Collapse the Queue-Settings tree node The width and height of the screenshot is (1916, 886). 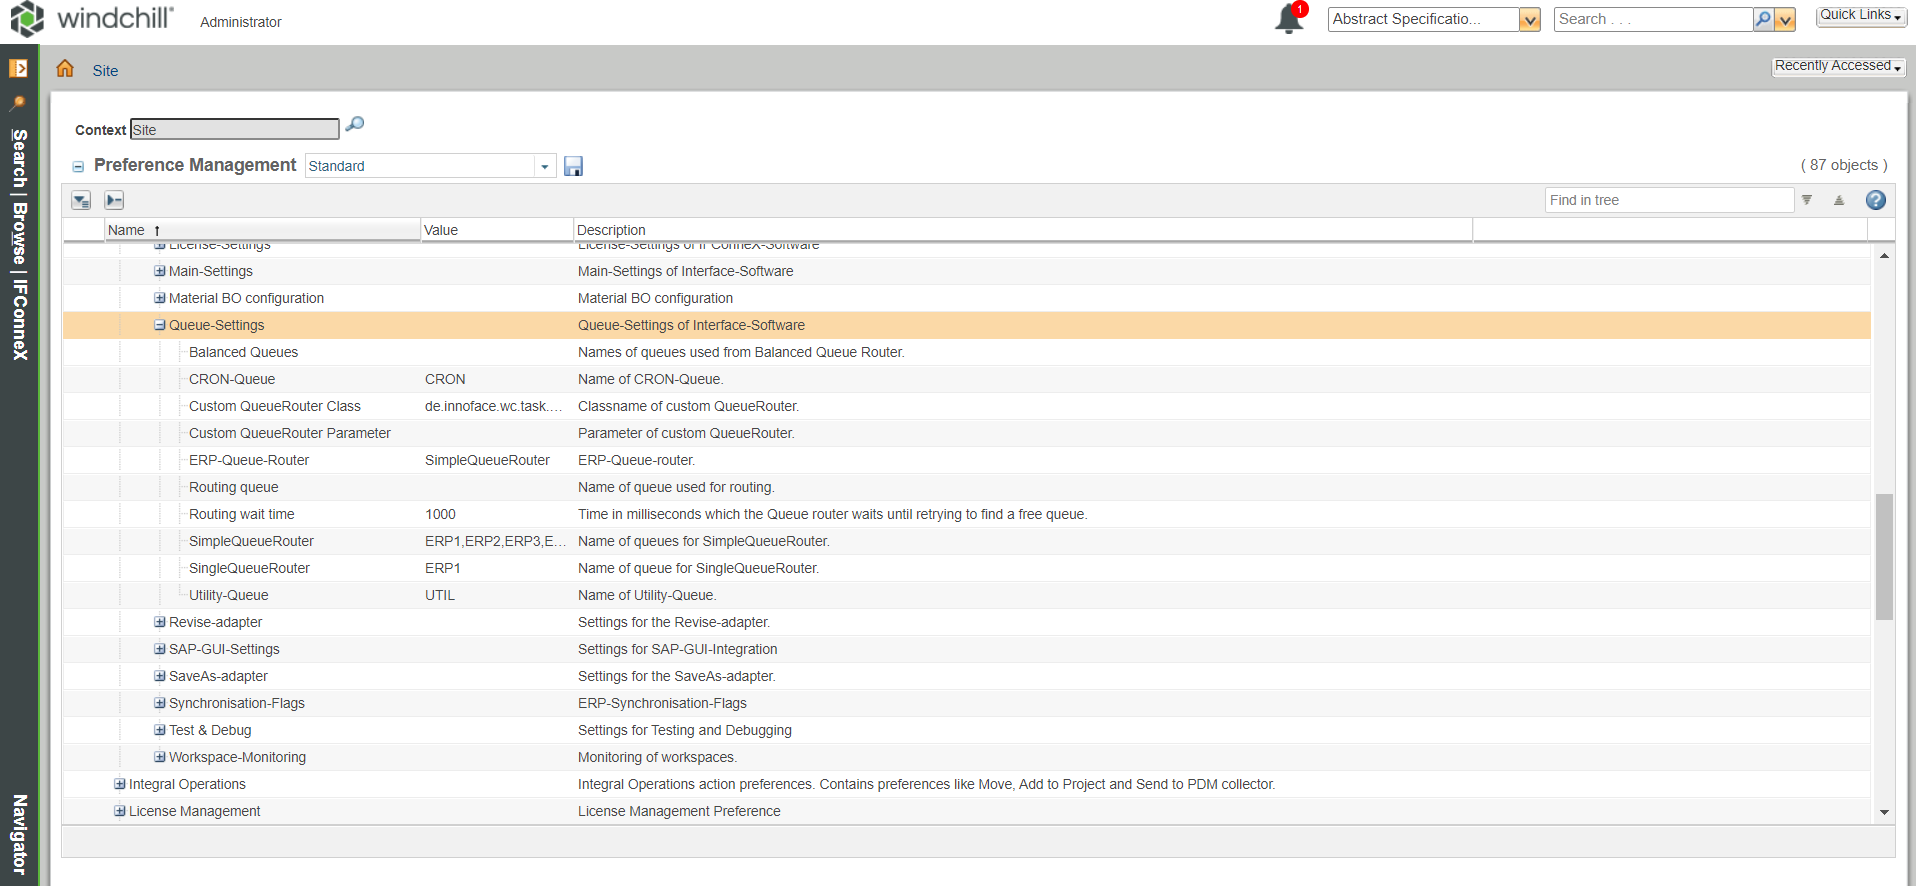159,325
